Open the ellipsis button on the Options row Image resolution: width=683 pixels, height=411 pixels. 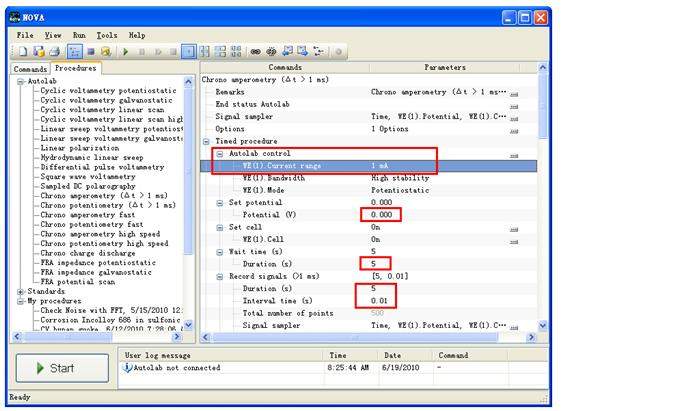pyautogui.click(x=514, y=131)
